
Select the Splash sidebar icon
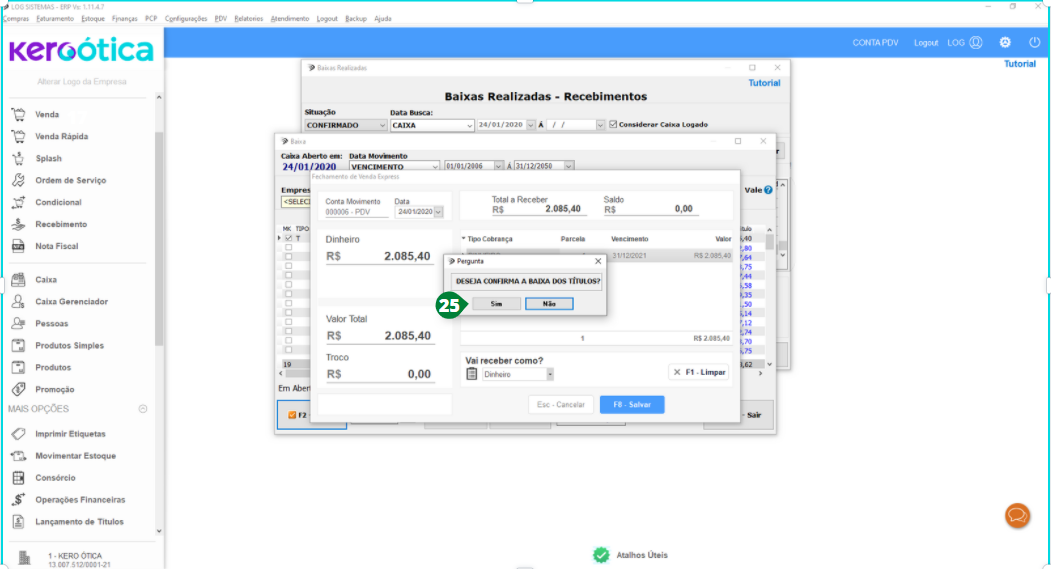click(x=18, y=158)
